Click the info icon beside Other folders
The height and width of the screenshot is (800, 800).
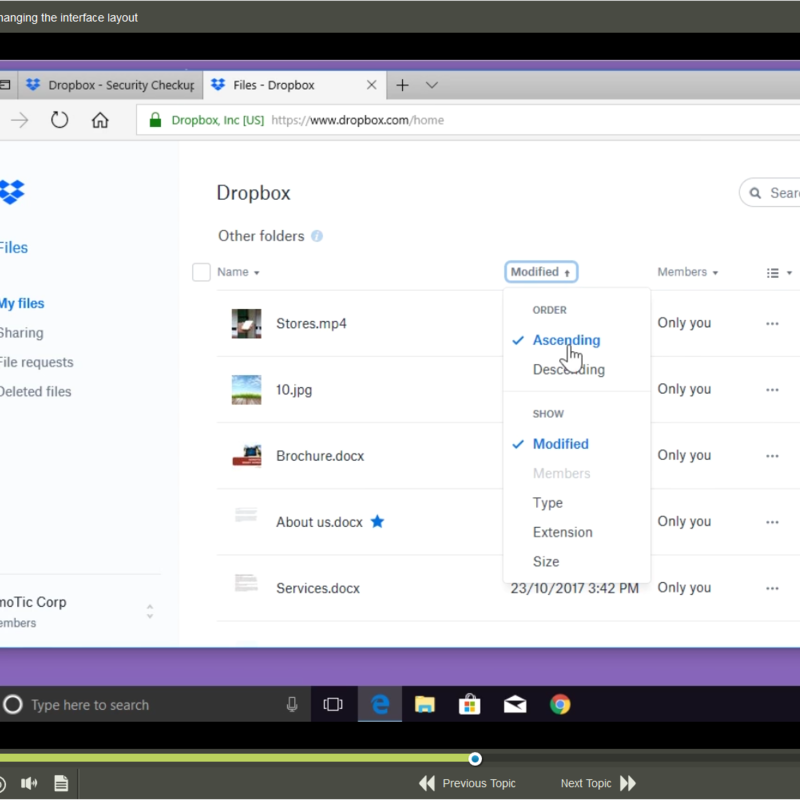(317, 236)
